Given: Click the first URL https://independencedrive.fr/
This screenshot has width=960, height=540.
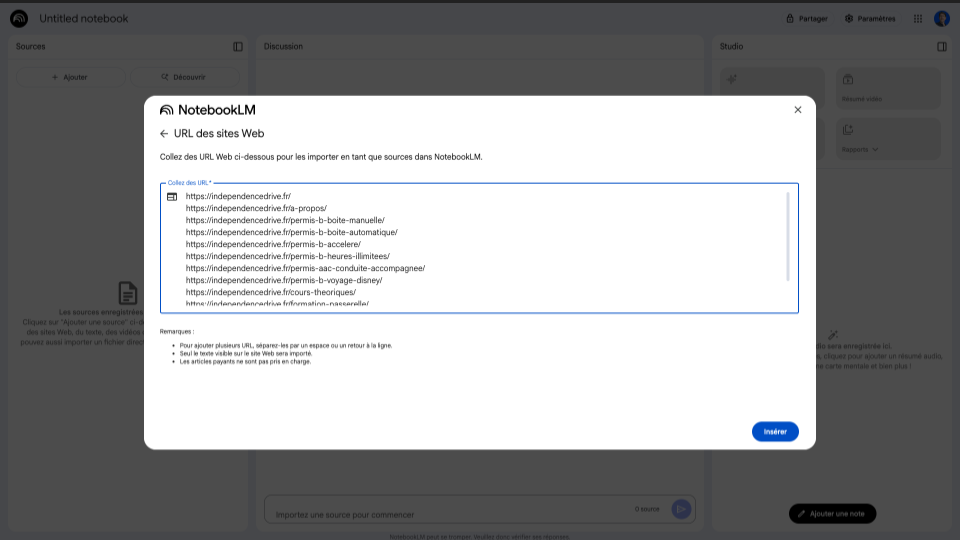Looking at the screenshot, I should click(238, 197).
